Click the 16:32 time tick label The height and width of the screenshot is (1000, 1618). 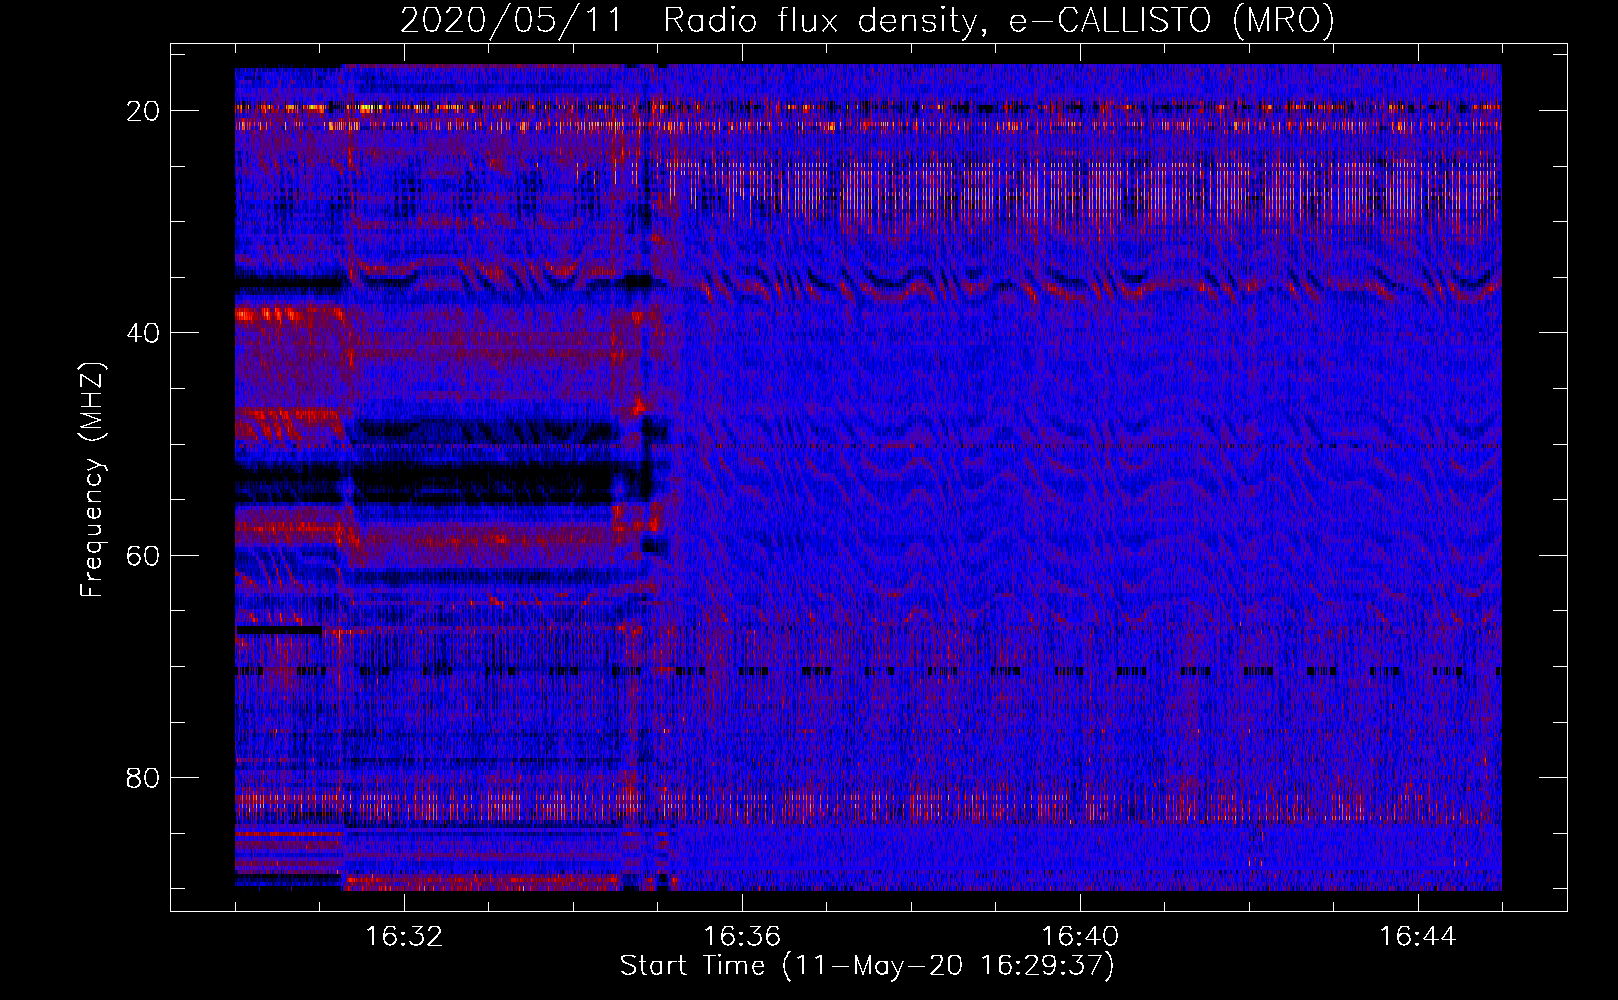pyautogui.click(x=404, y=937)
